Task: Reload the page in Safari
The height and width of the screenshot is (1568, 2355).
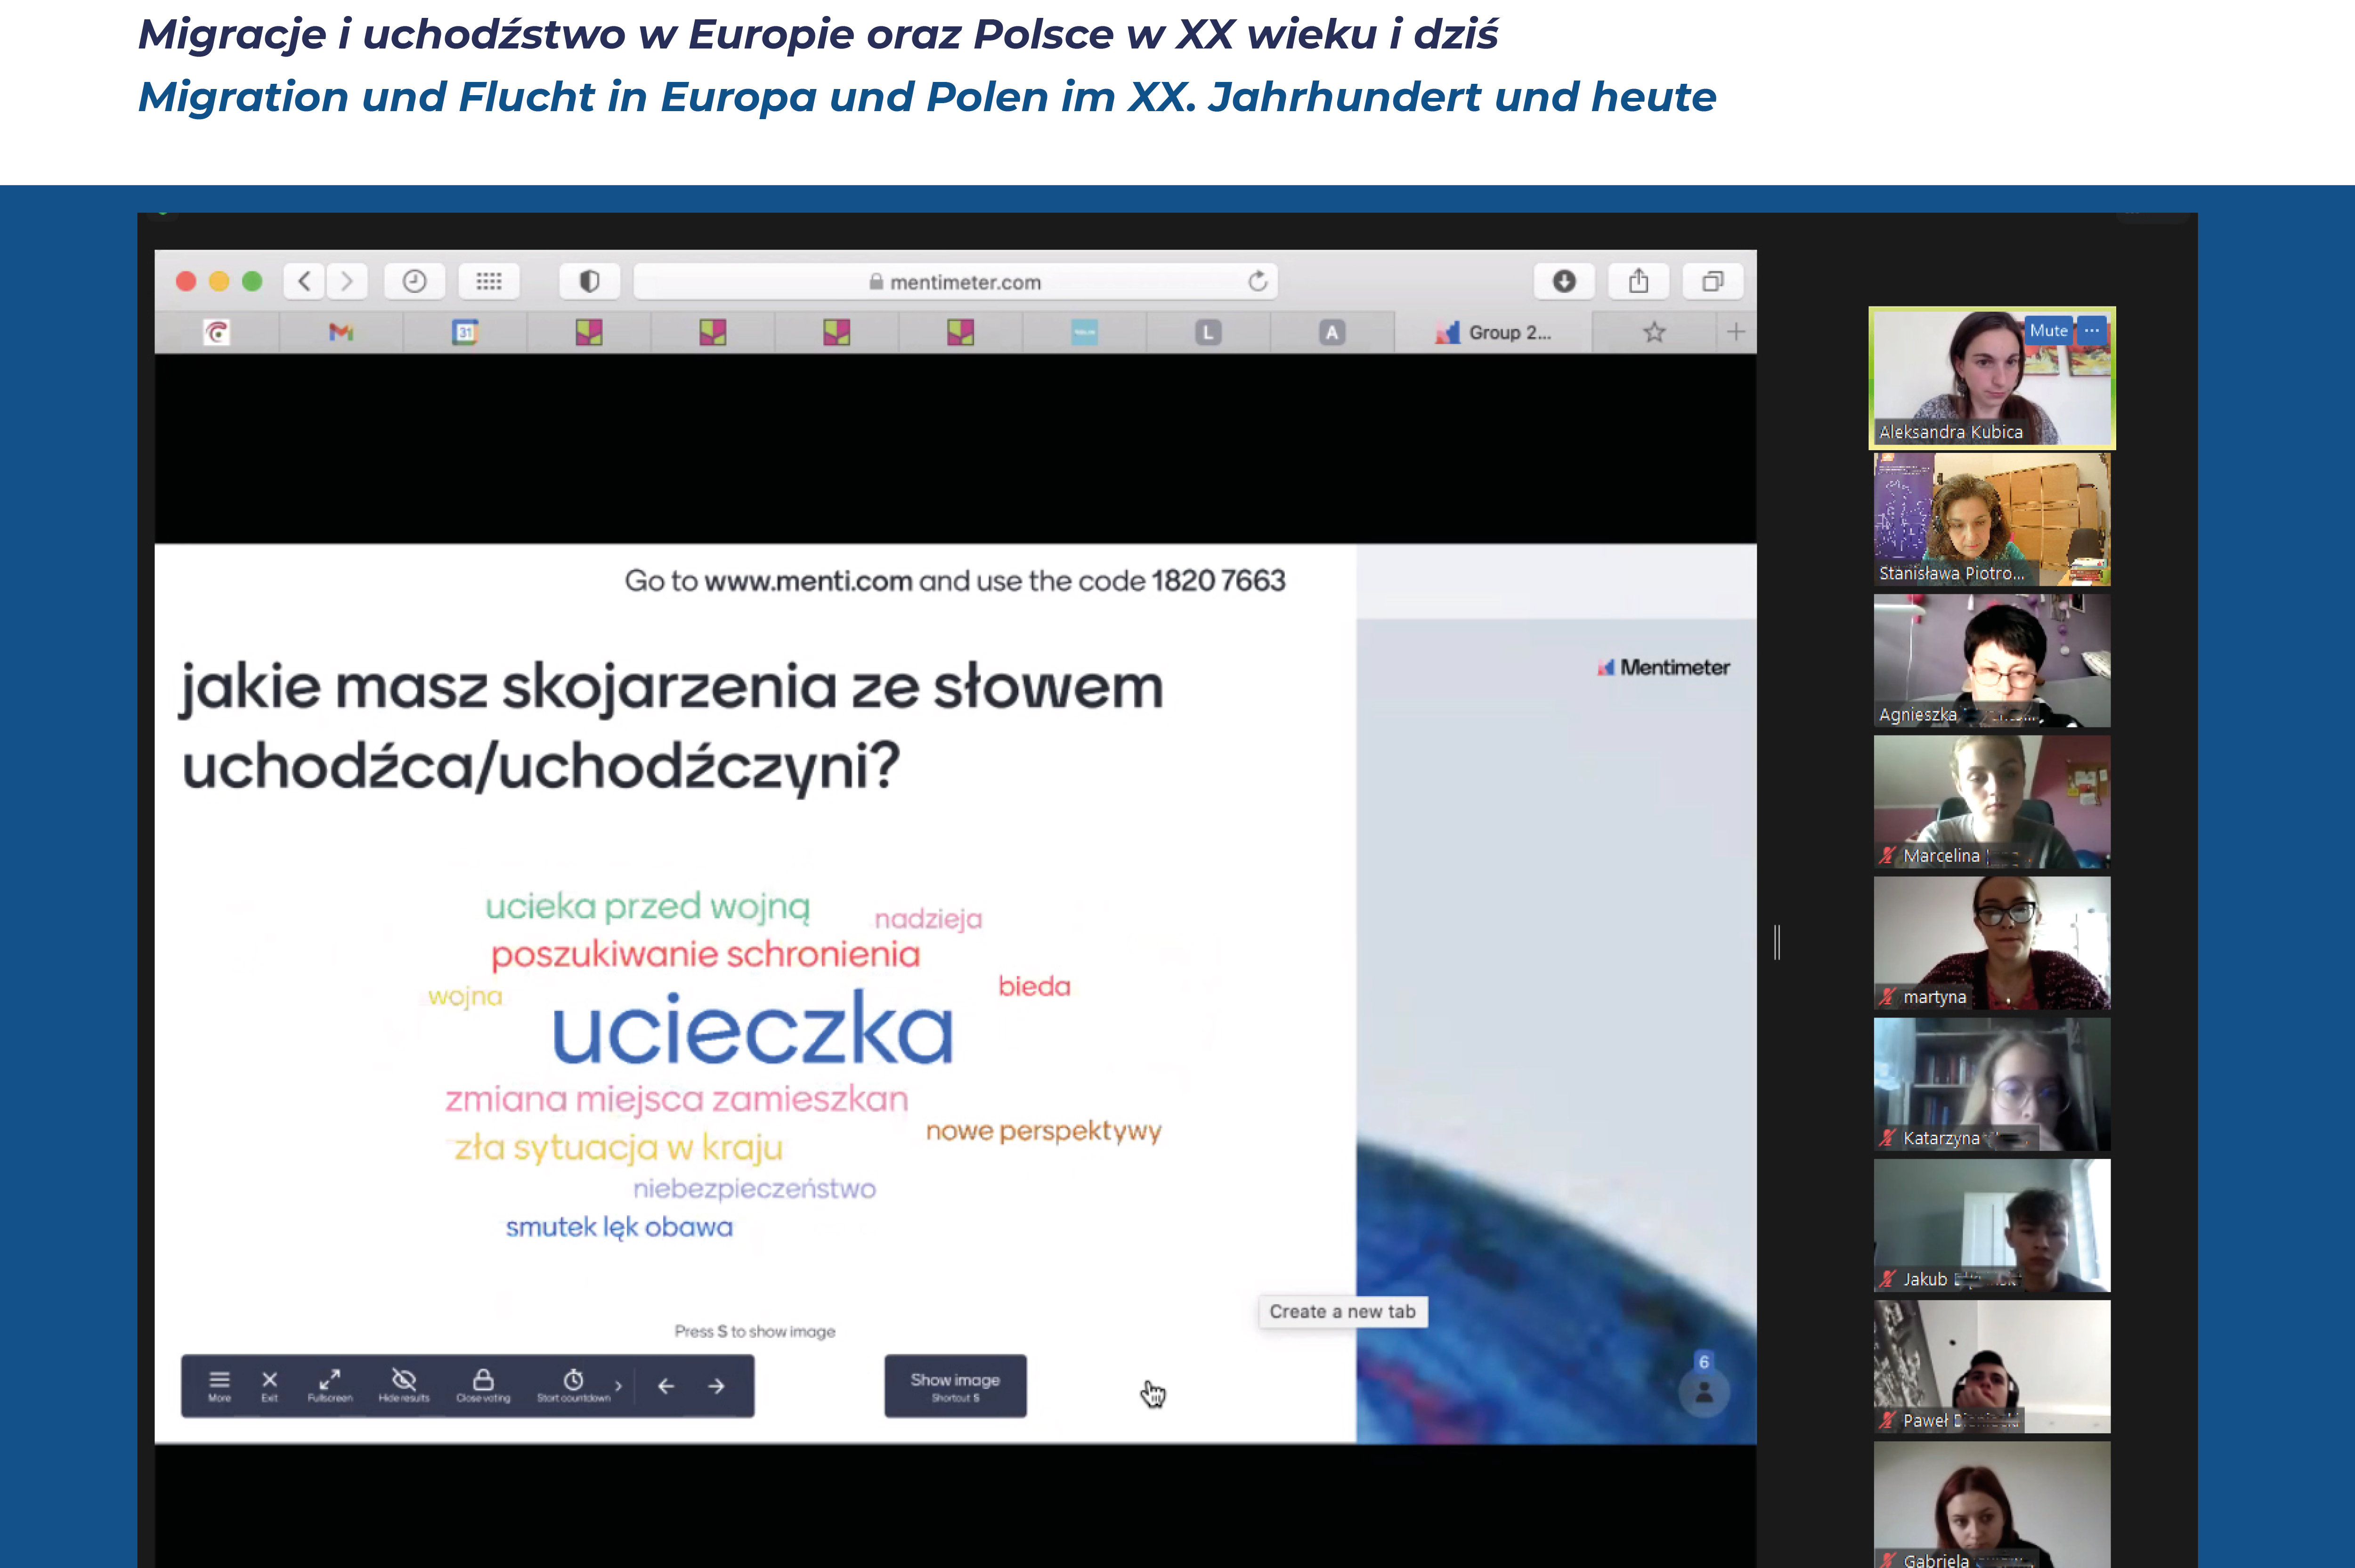Action: (1257, 282)
